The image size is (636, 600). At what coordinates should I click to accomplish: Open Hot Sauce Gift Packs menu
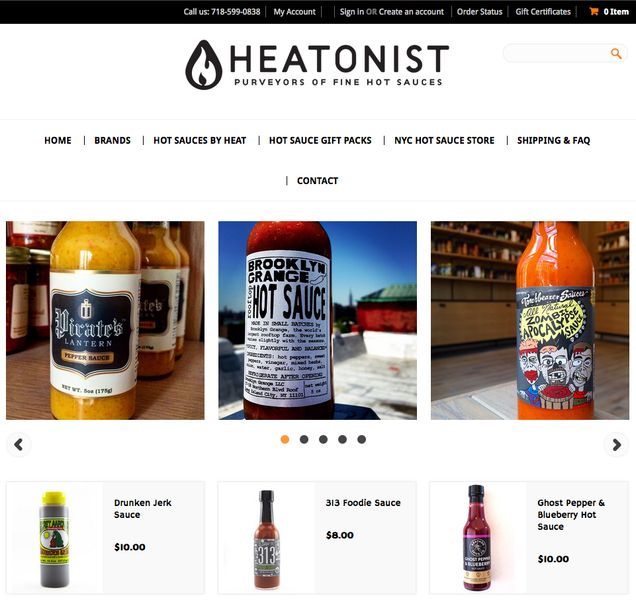[320, 140]
